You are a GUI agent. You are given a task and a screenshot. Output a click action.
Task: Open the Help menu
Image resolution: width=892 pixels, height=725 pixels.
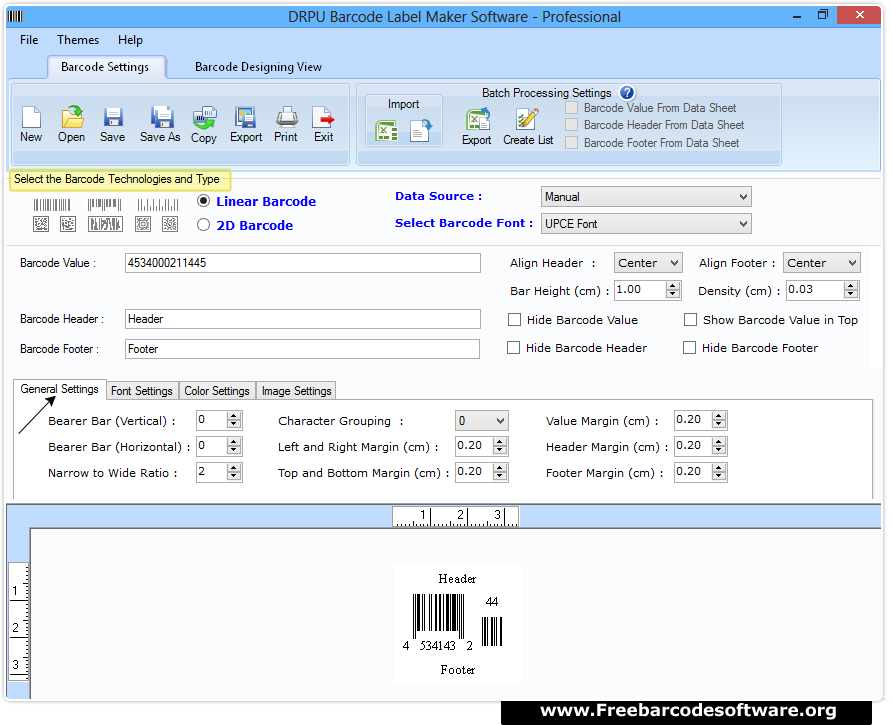[x=130, y=40]
